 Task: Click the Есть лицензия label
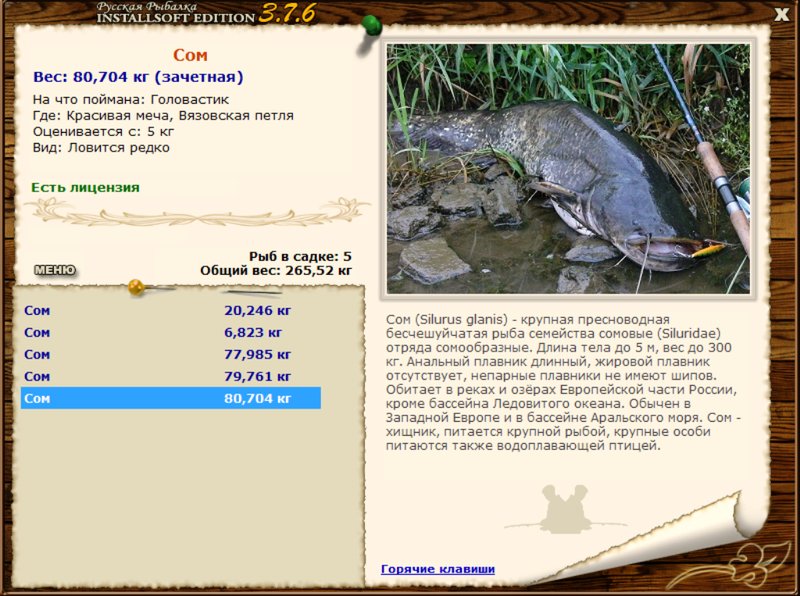(85, 187)
